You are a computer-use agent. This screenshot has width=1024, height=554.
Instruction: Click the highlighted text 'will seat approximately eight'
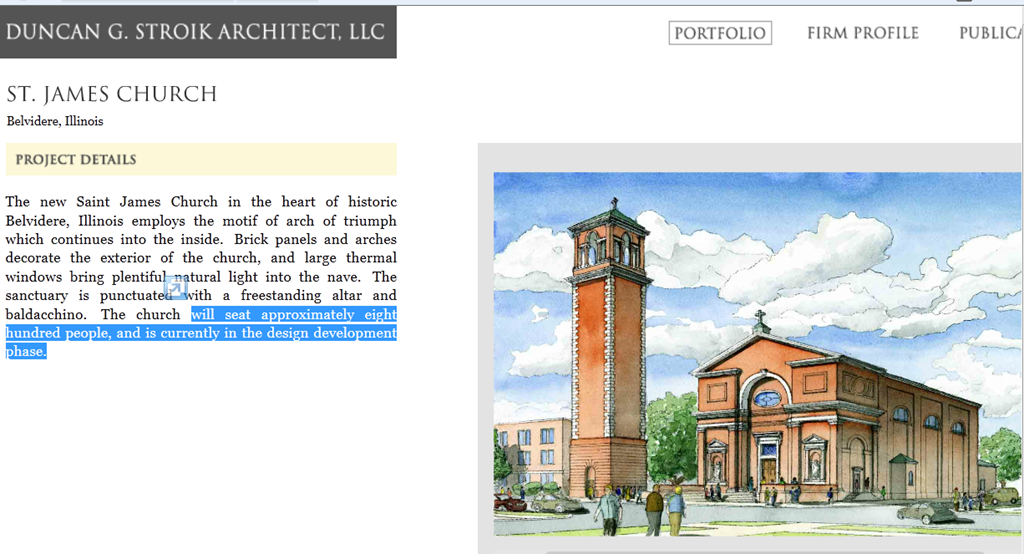point(294,314)
